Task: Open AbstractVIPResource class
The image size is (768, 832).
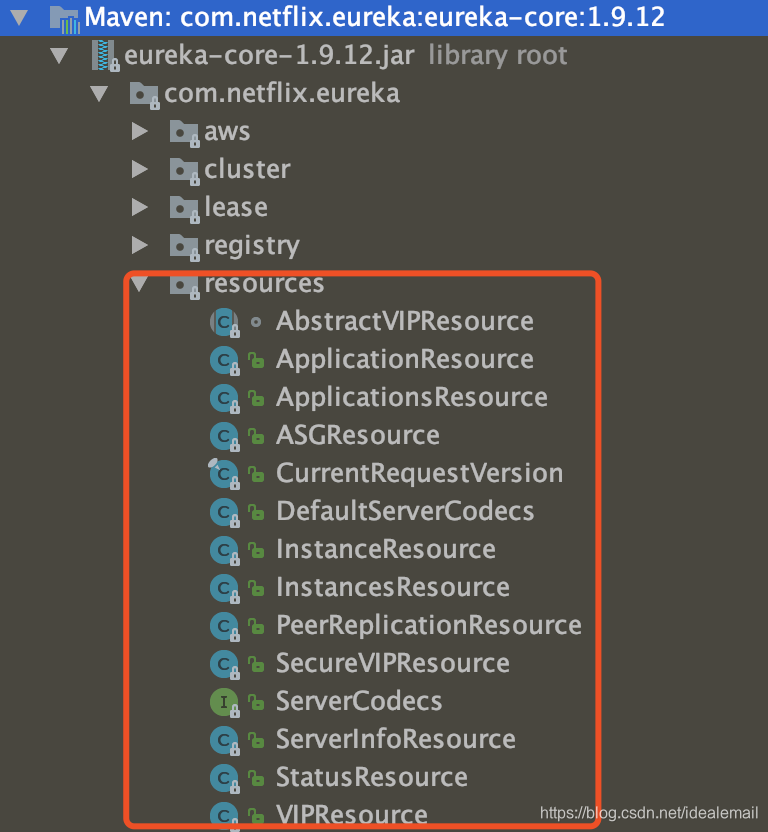Action: click(405, 322)
